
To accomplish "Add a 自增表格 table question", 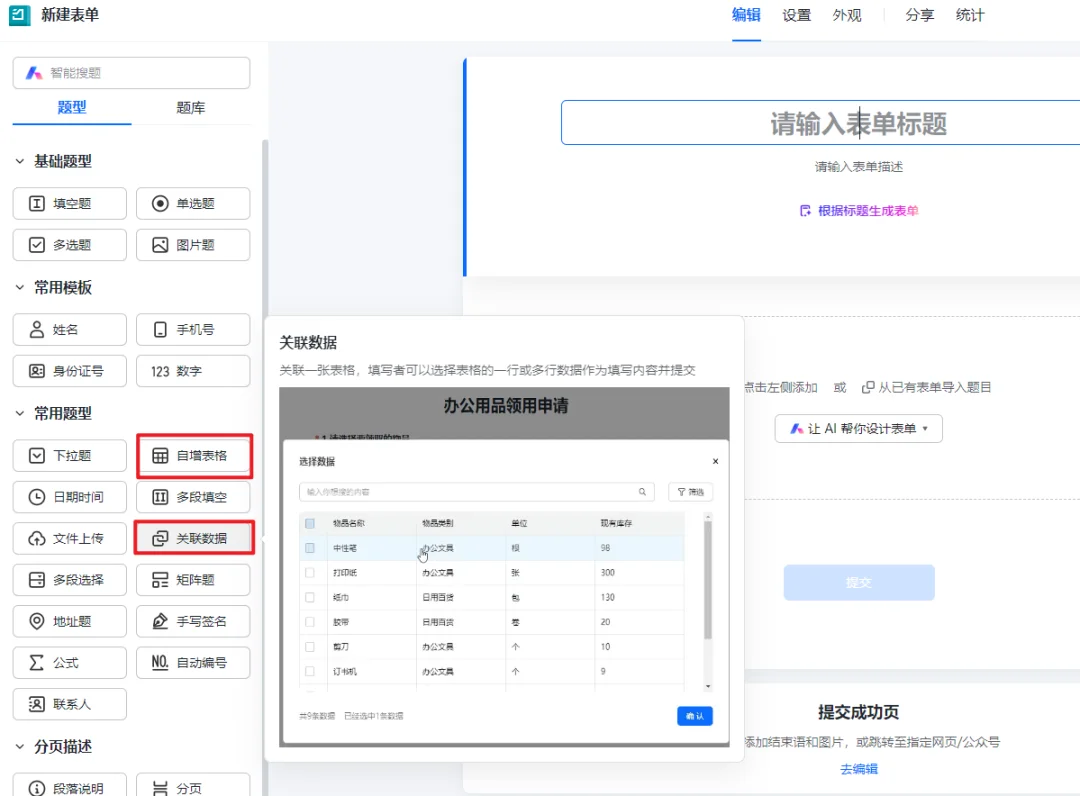I will (x=193, y=455).
